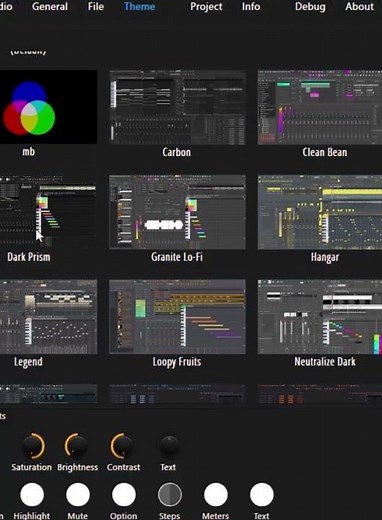Click the Granite Lo-Fi name label
Screen dimensions: 382x520
pyautogui.click(x=177, y=257)
